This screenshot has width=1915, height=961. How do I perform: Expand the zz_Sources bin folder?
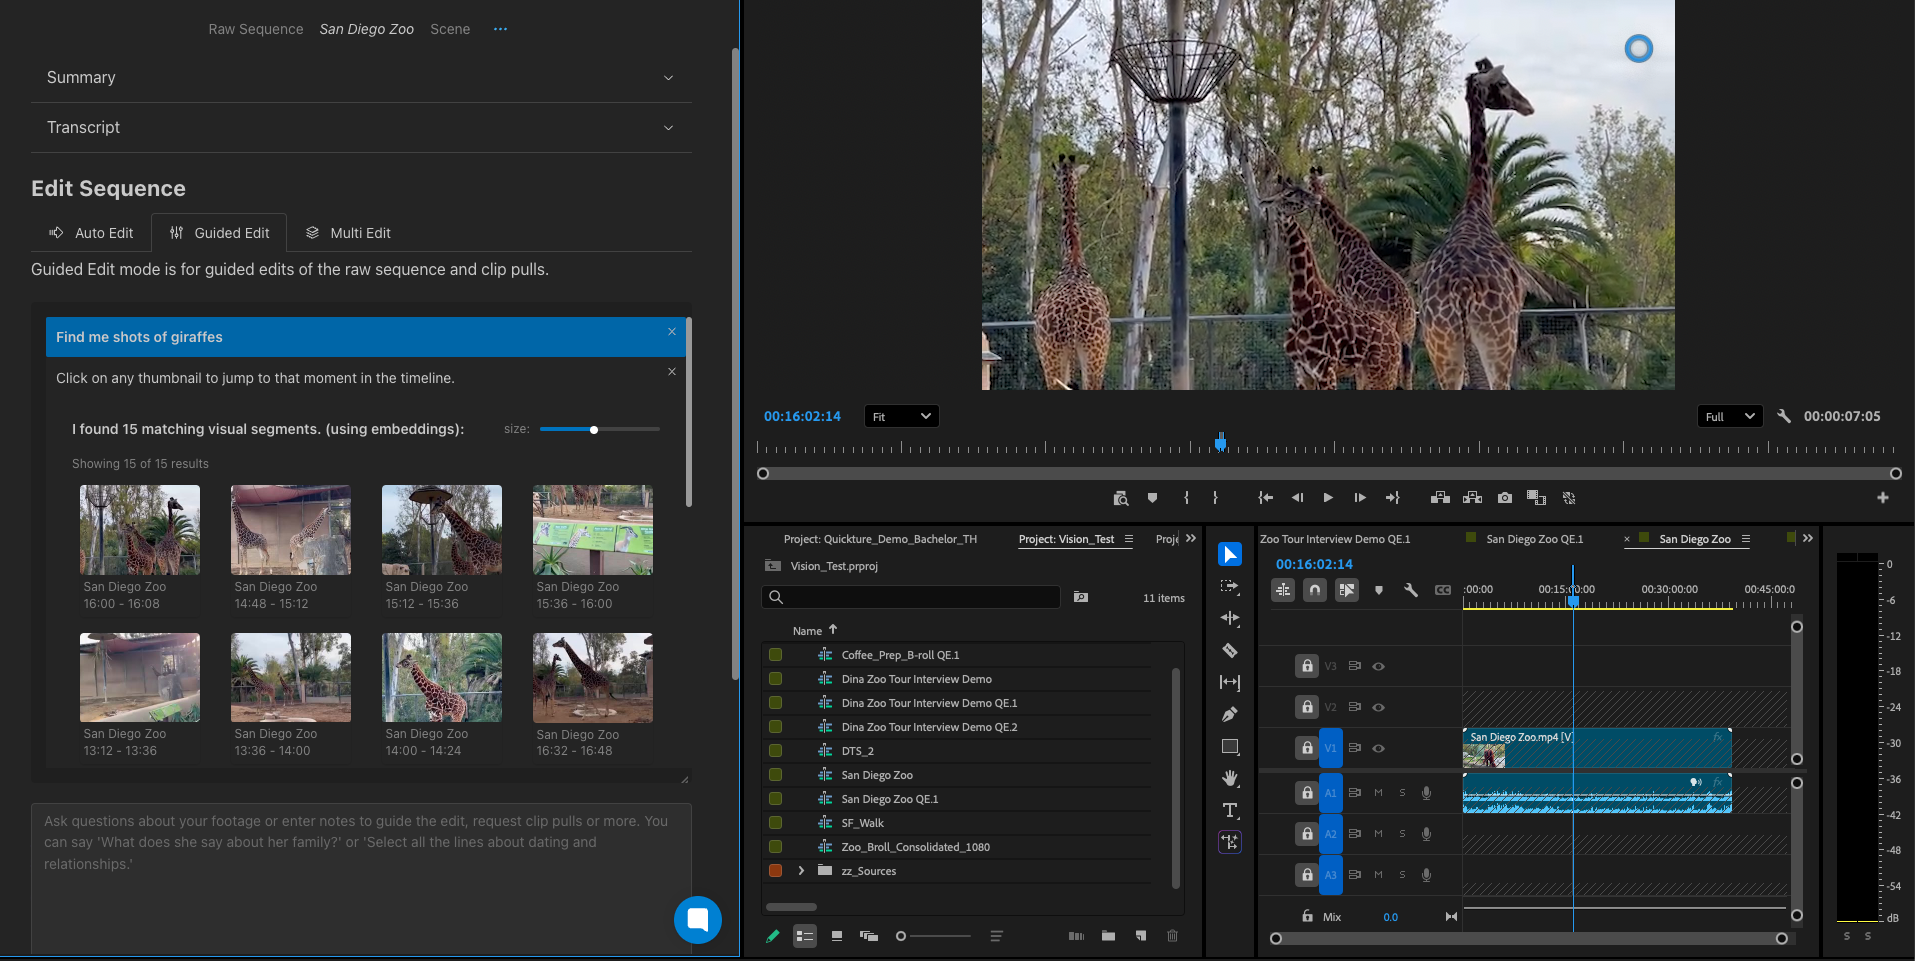pos(801,871)
